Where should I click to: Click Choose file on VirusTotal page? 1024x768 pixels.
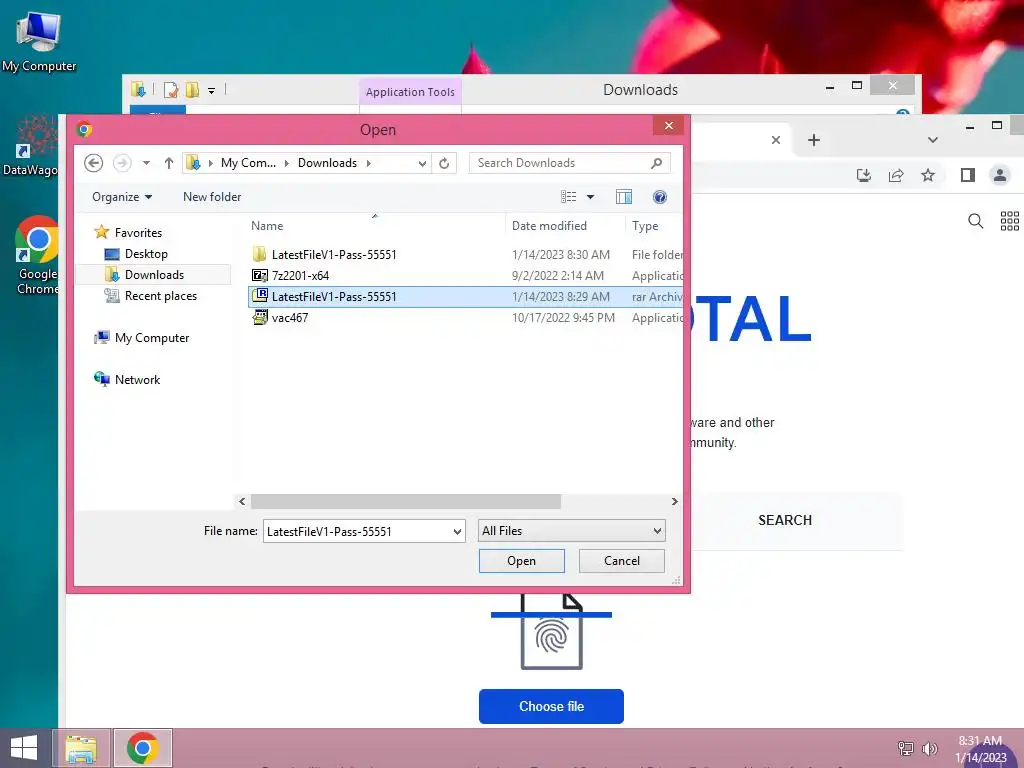coord(551,706)
